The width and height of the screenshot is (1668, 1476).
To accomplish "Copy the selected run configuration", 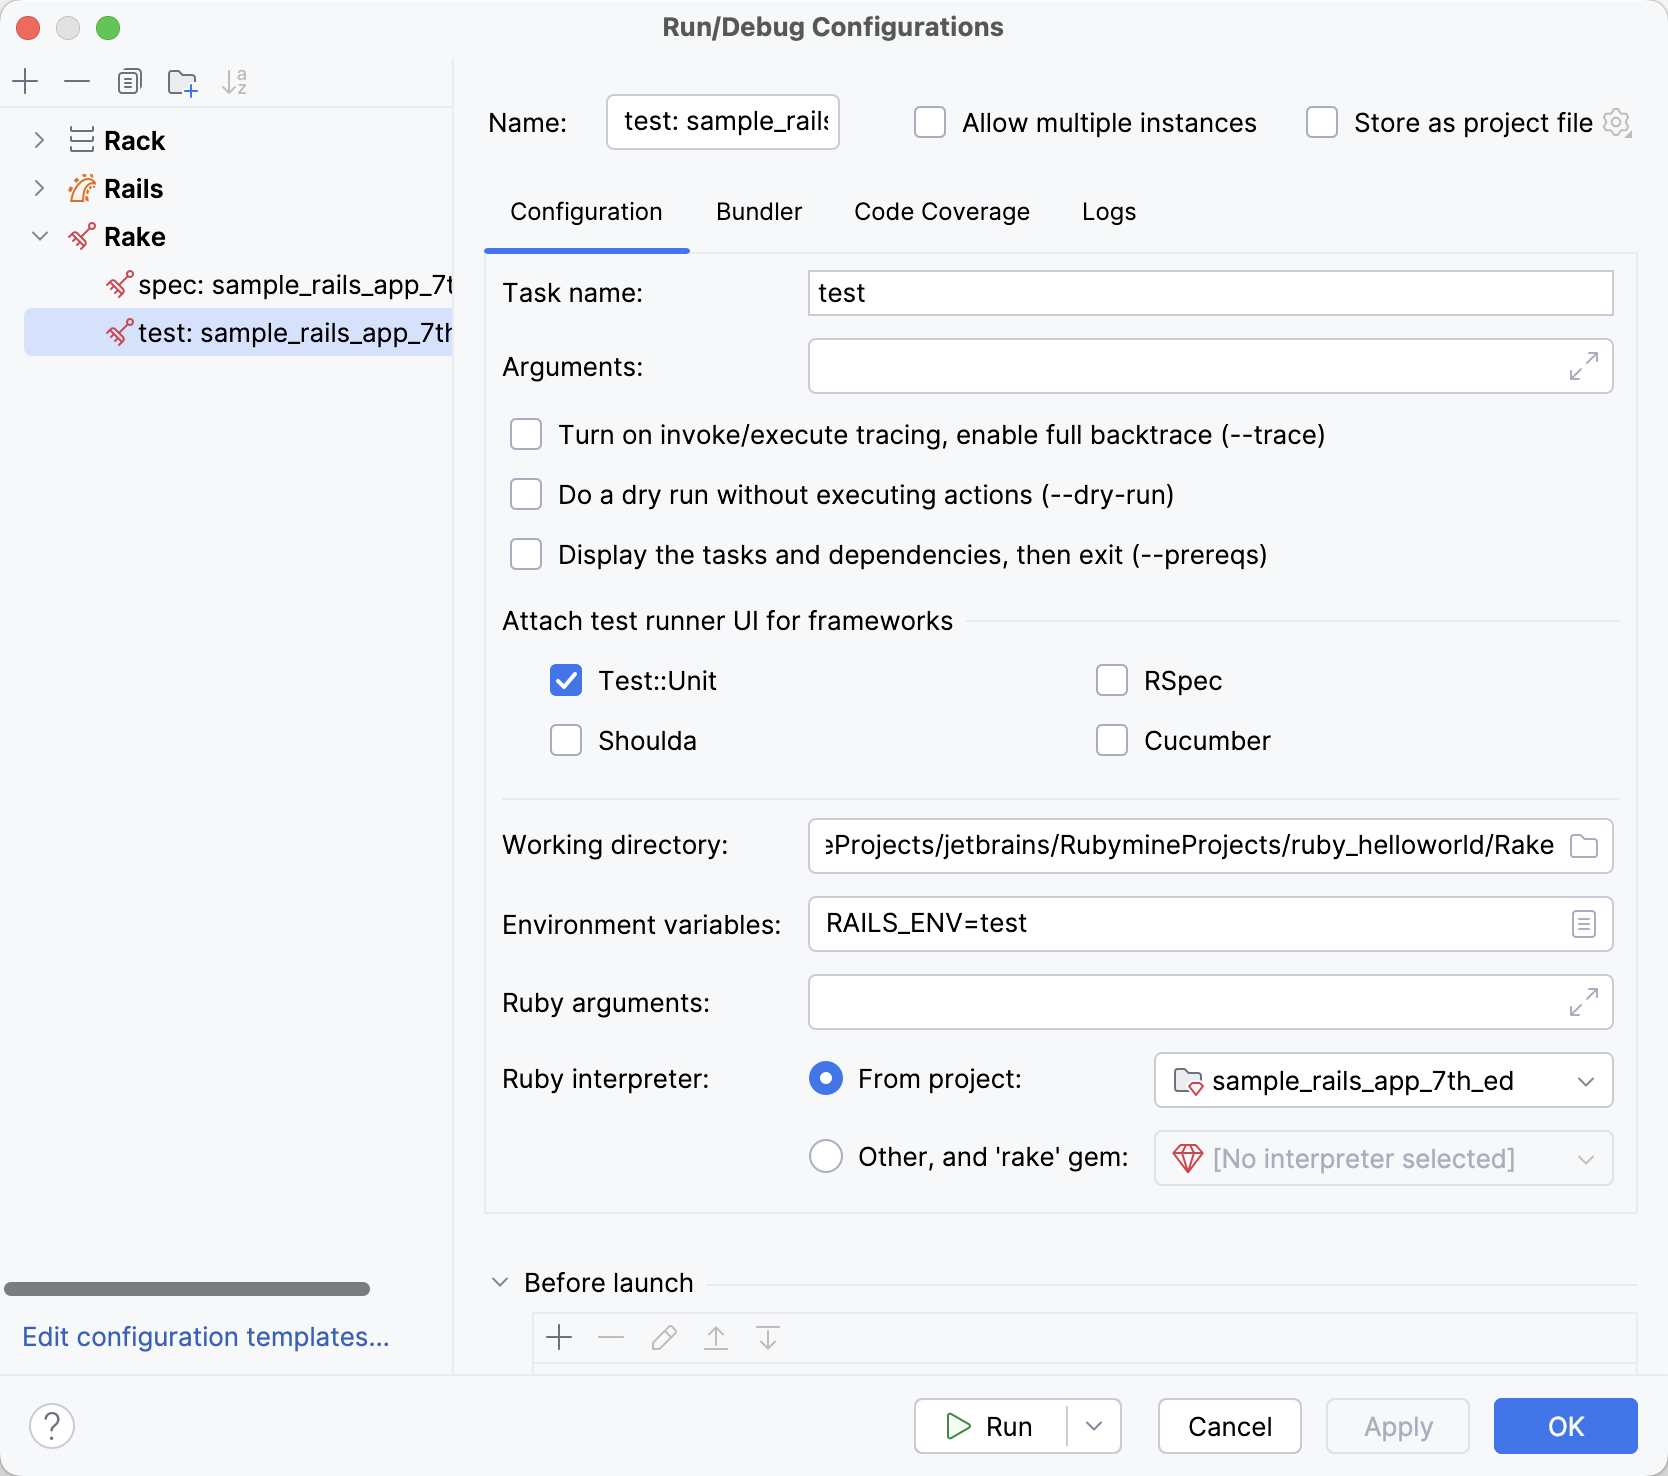I will click(x=129, y=81).
